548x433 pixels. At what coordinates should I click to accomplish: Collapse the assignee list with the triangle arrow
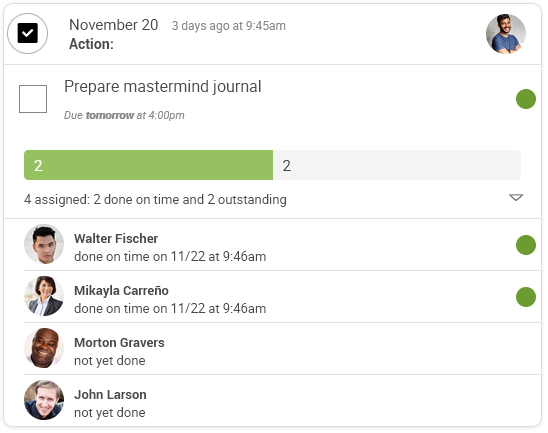(x=516, y=197)
